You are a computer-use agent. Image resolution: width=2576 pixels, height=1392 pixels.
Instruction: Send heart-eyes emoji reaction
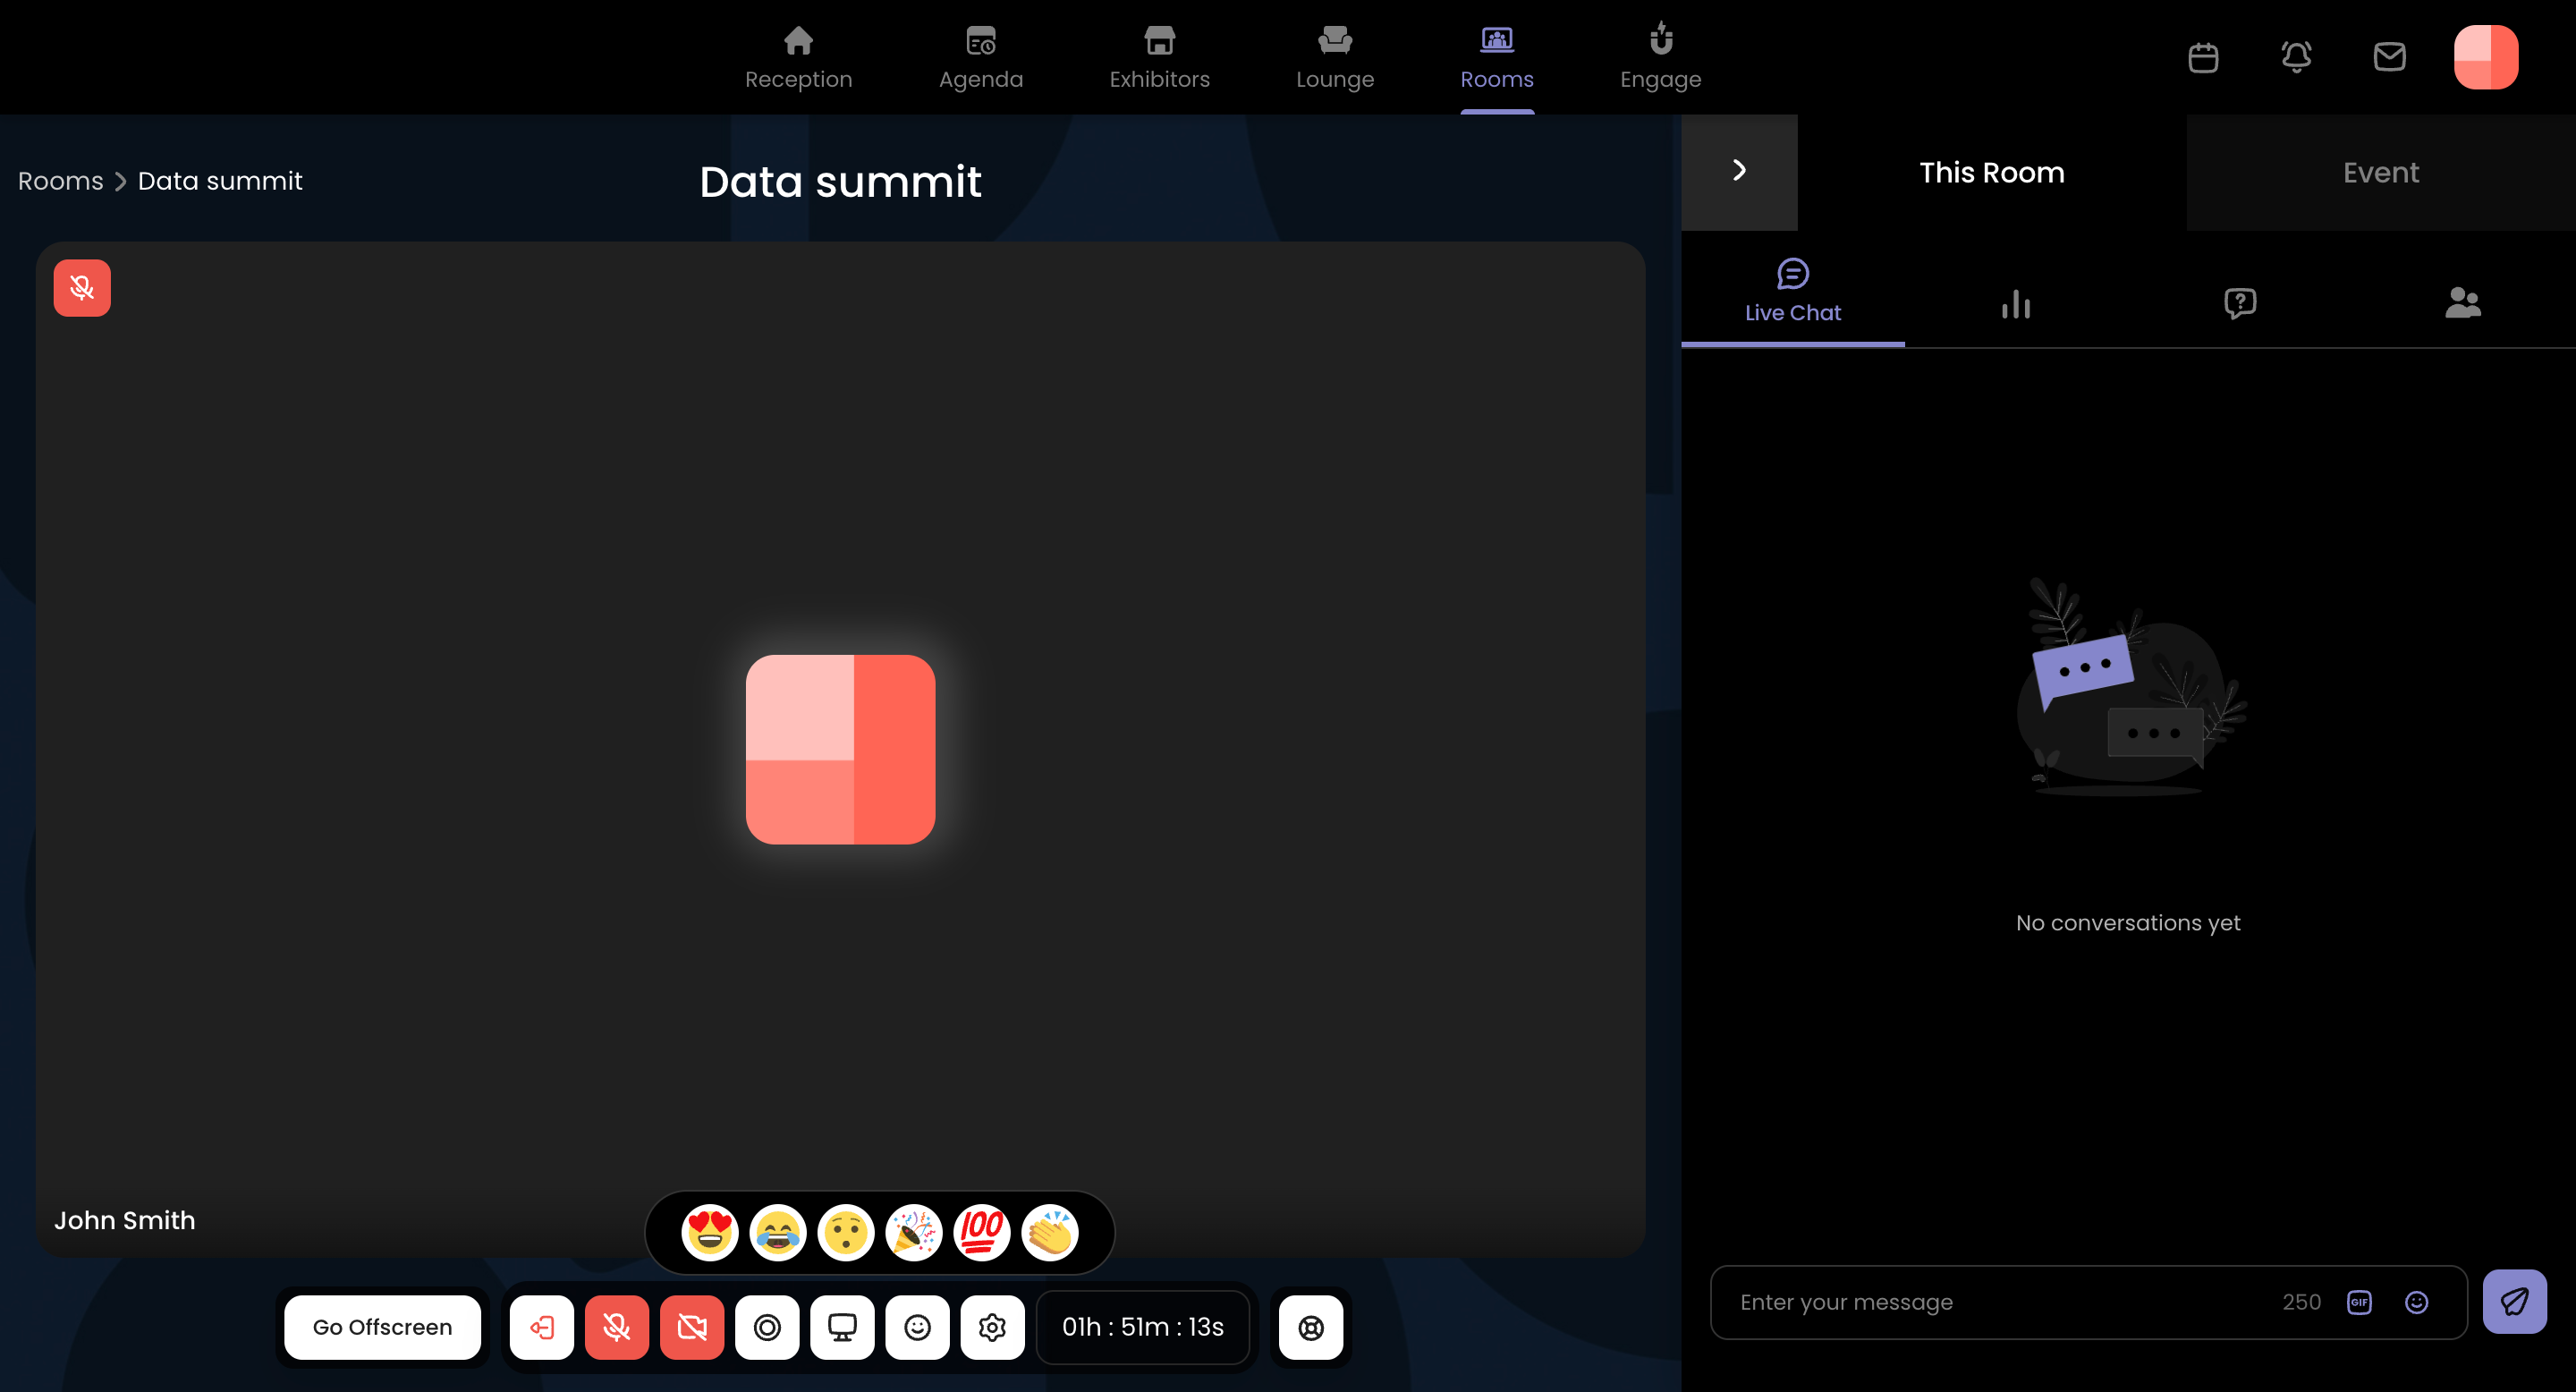[x=709, y=1232]
